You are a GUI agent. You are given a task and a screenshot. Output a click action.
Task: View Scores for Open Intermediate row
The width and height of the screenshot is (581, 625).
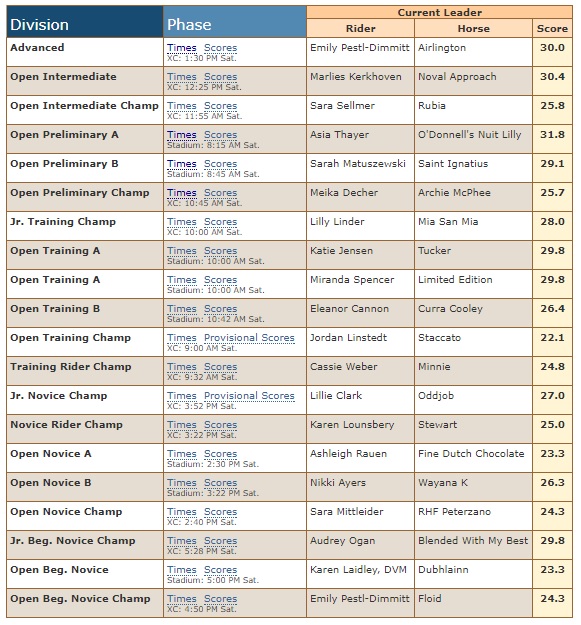coord(220,77)
